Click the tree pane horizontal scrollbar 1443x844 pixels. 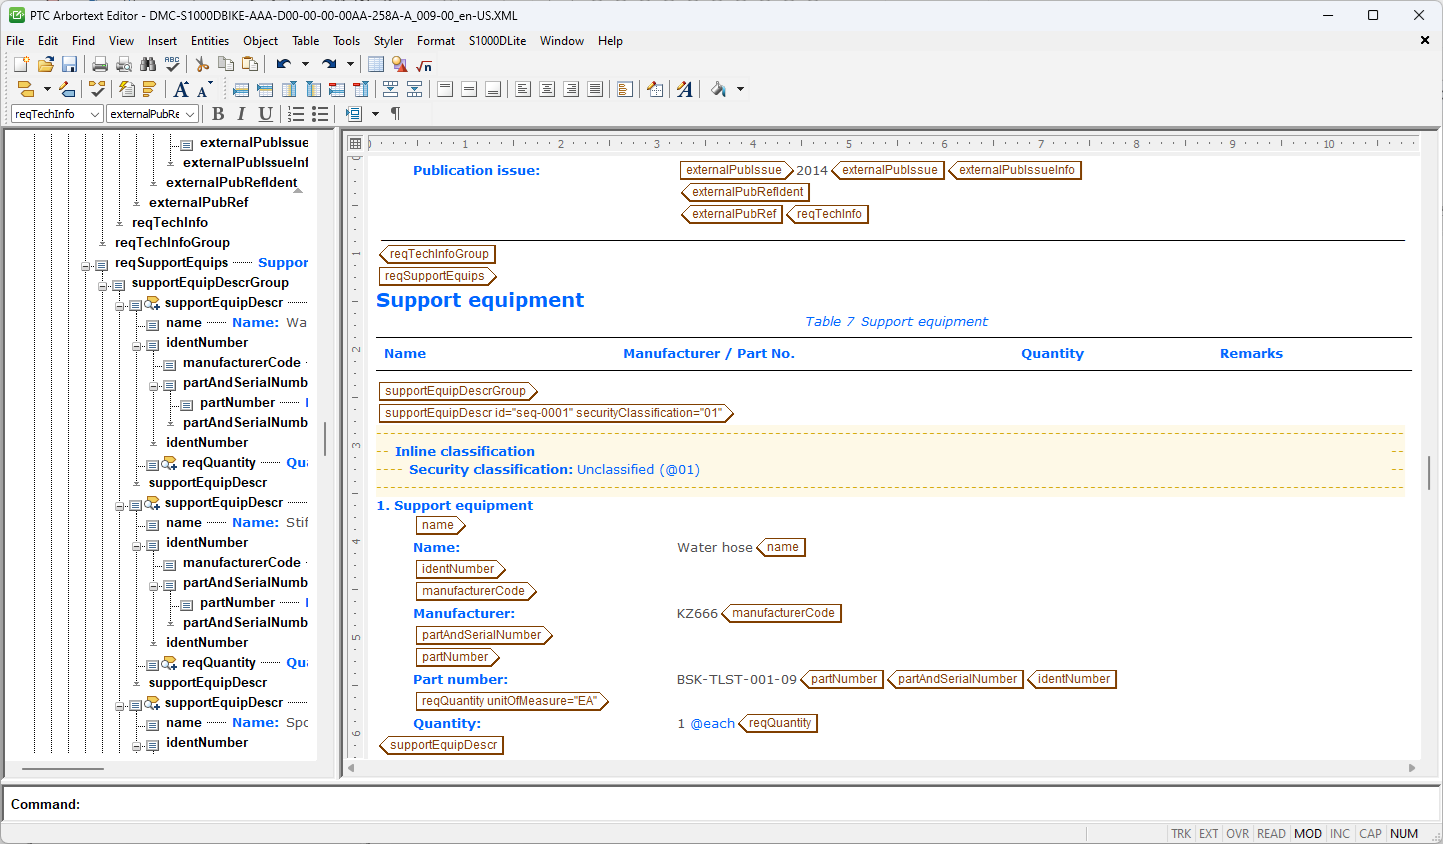[x=63, y=768]
